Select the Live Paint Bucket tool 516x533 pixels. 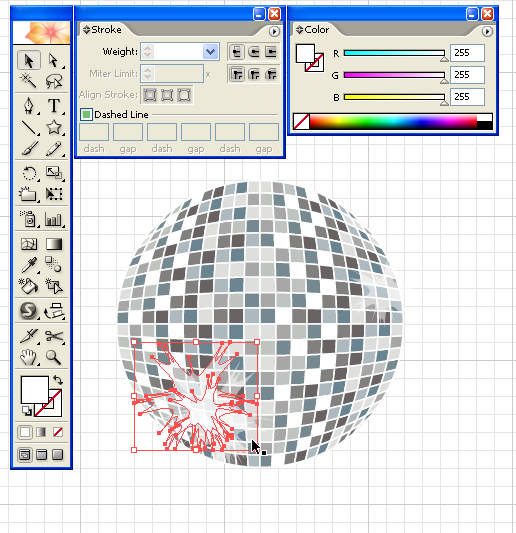[x=29, y=286]
